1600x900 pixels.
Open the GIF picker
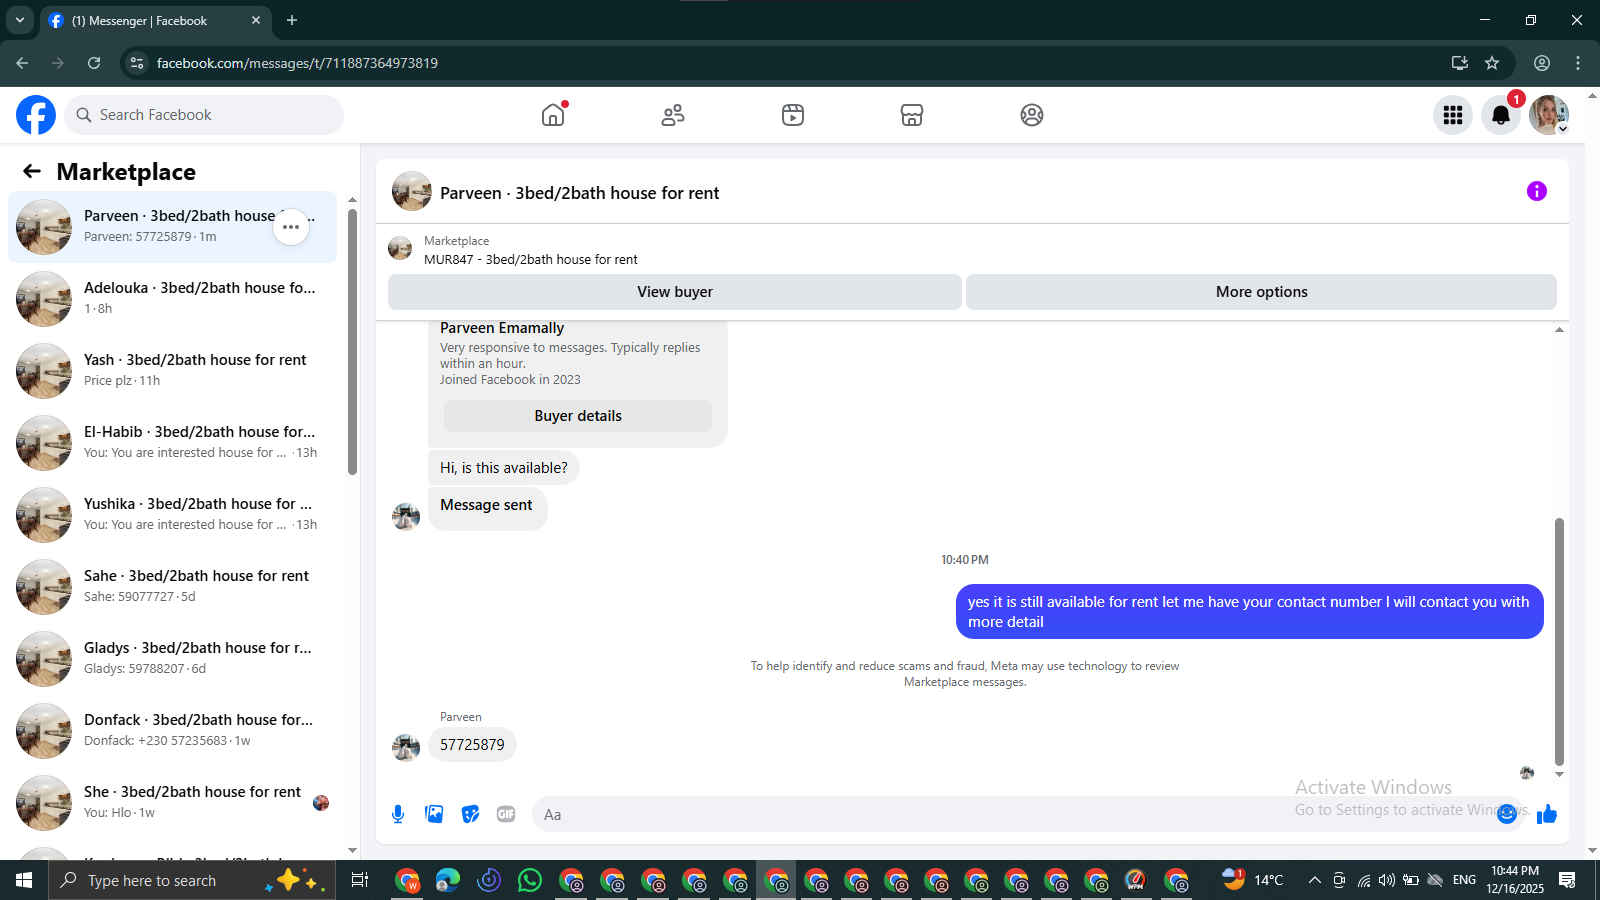click(x=506, y=814)
